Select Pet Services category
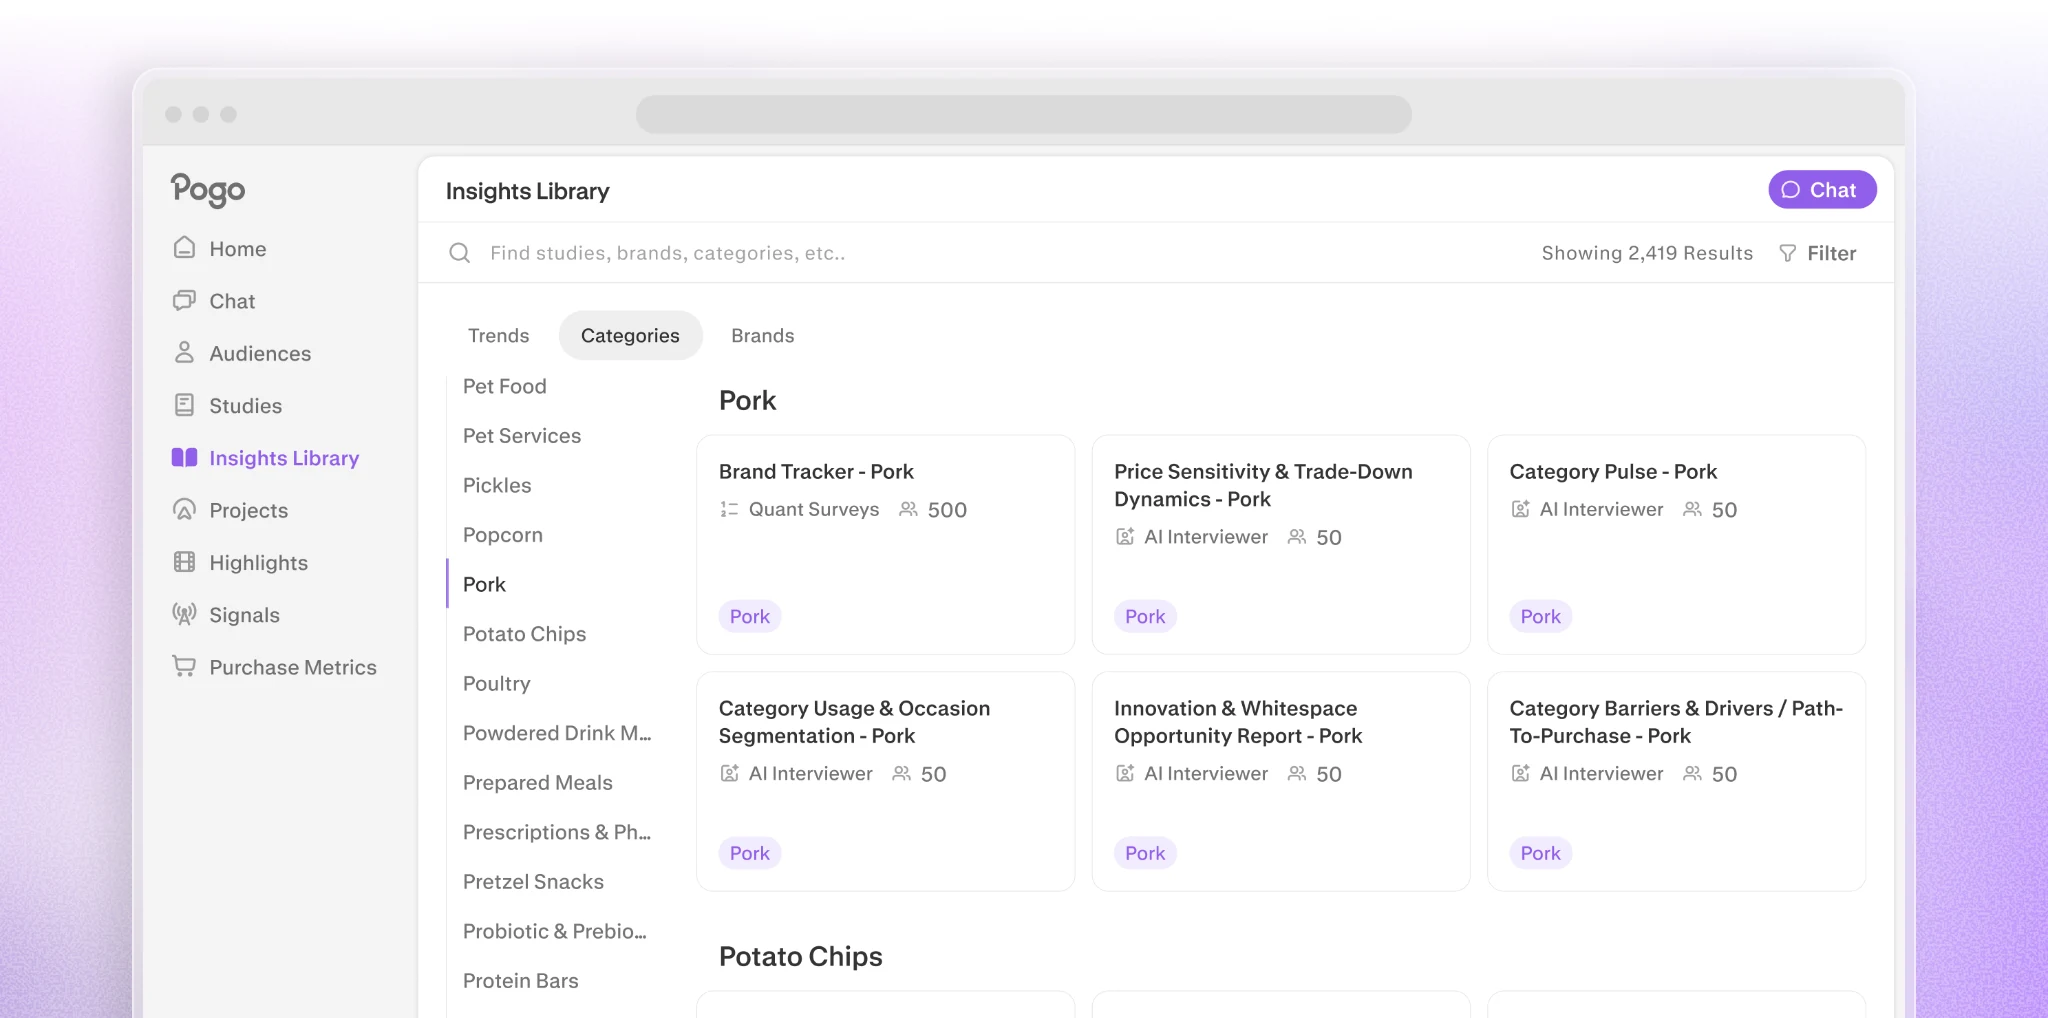This screenshot has width=2048, height=1018. coord(522,436)
